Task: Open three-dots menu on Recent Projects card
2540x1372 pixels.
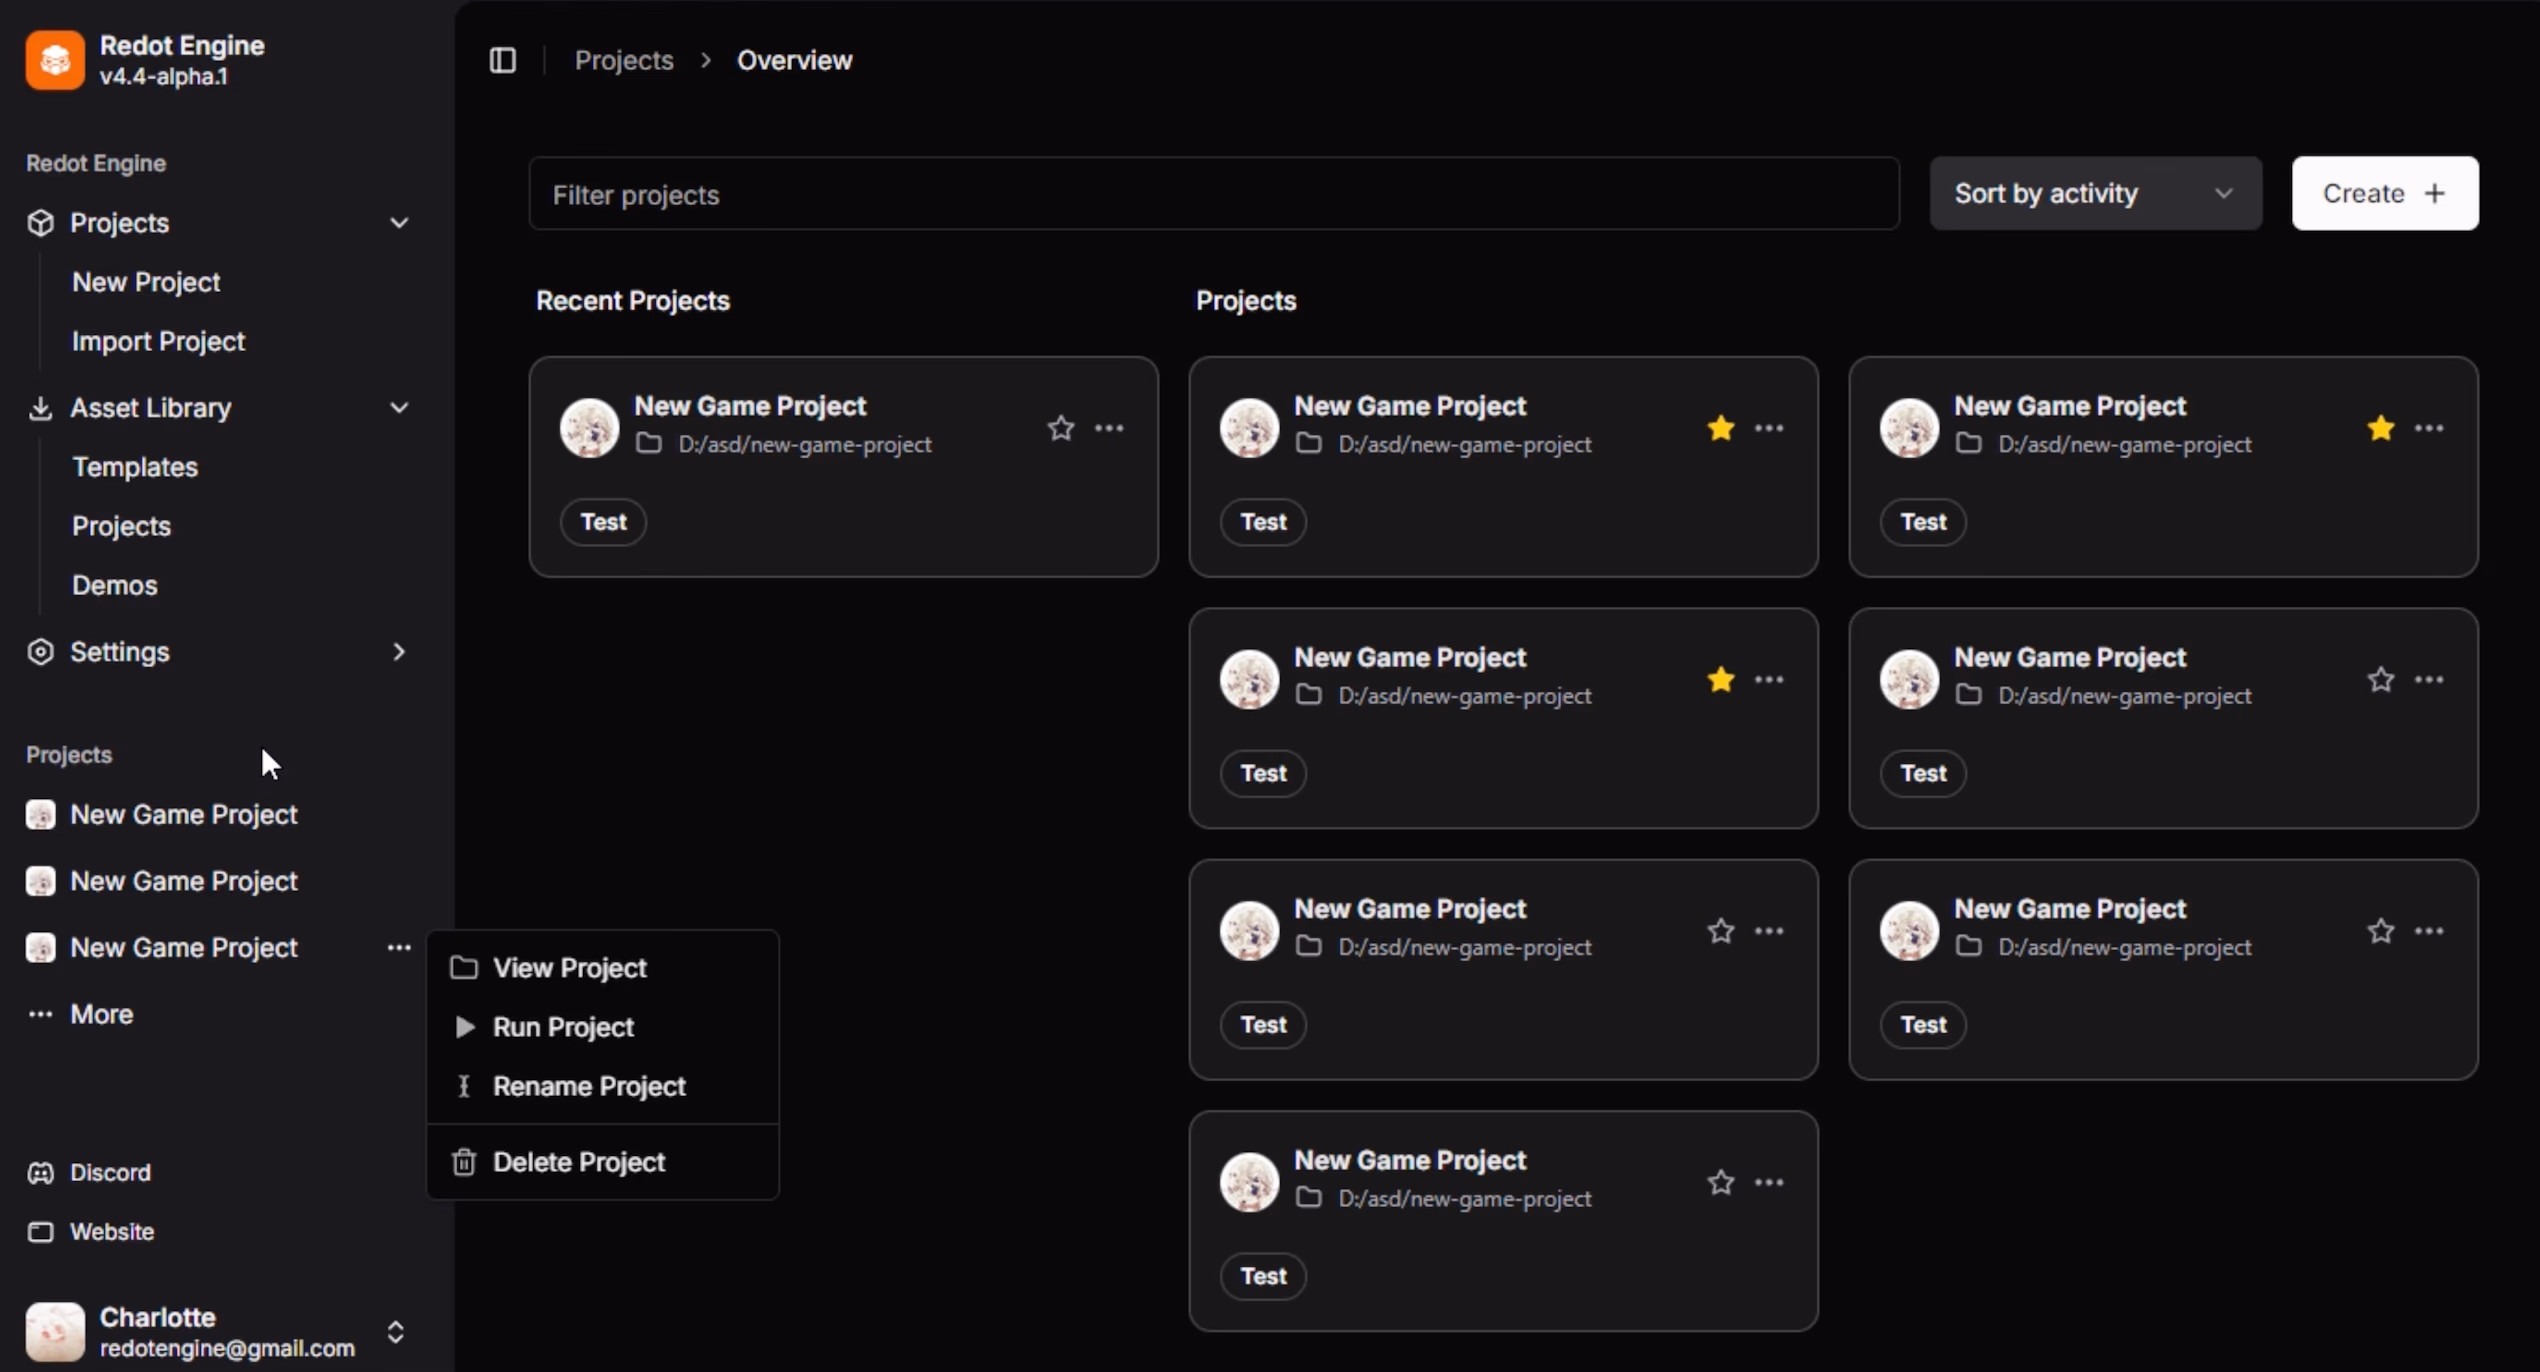Action: click(x=1108, y=428)
